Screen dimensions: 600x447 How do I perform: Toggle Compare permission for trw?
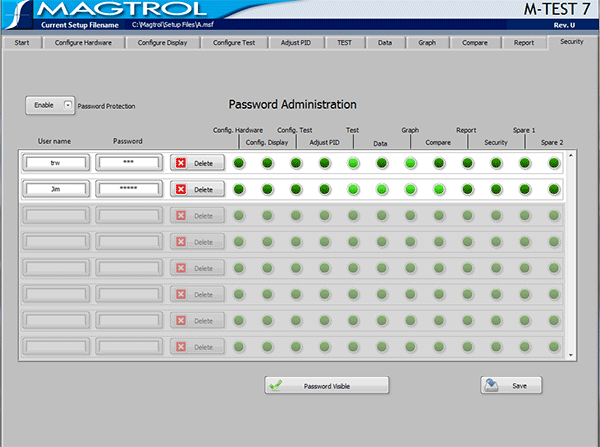click(x=439, y=163)
